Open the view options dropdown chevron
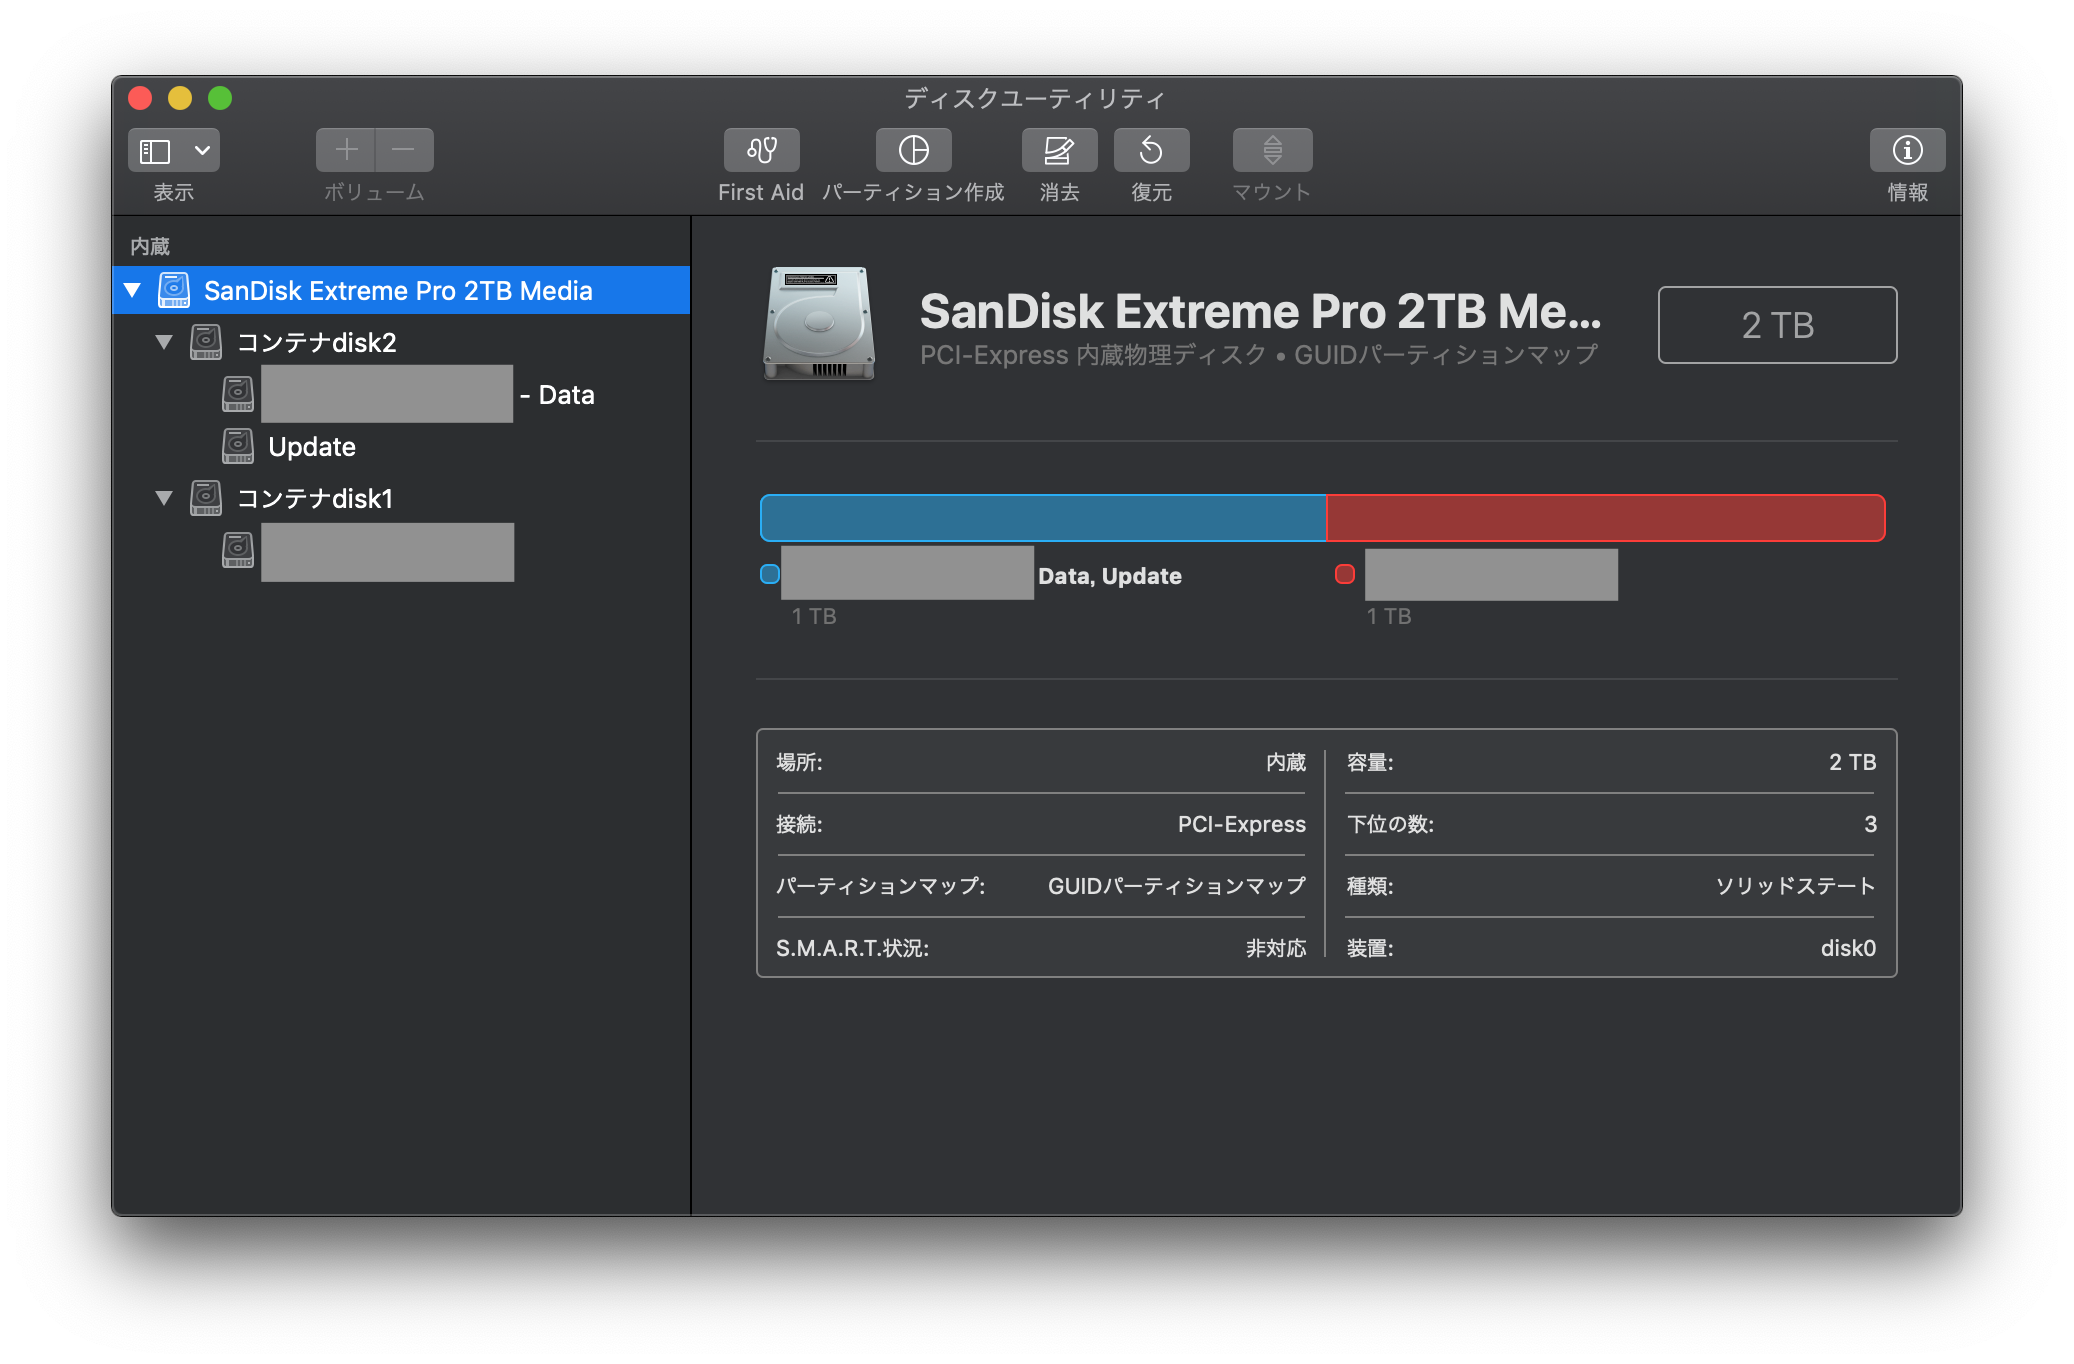The width and height of the screenshot is (2074, 1364). 202,150
